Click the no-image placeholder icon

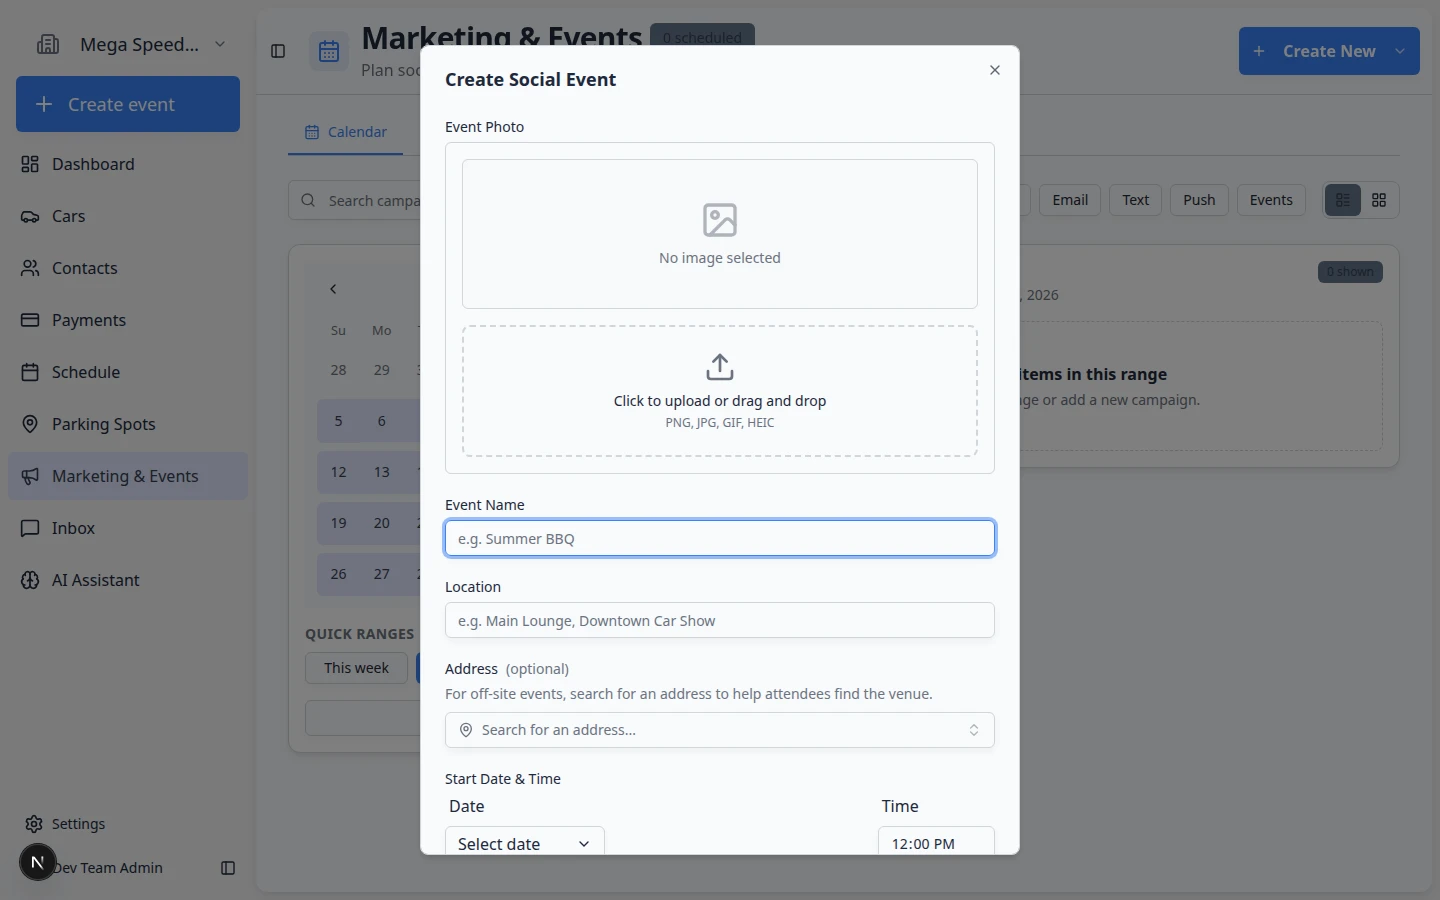[x=720, y=220]
